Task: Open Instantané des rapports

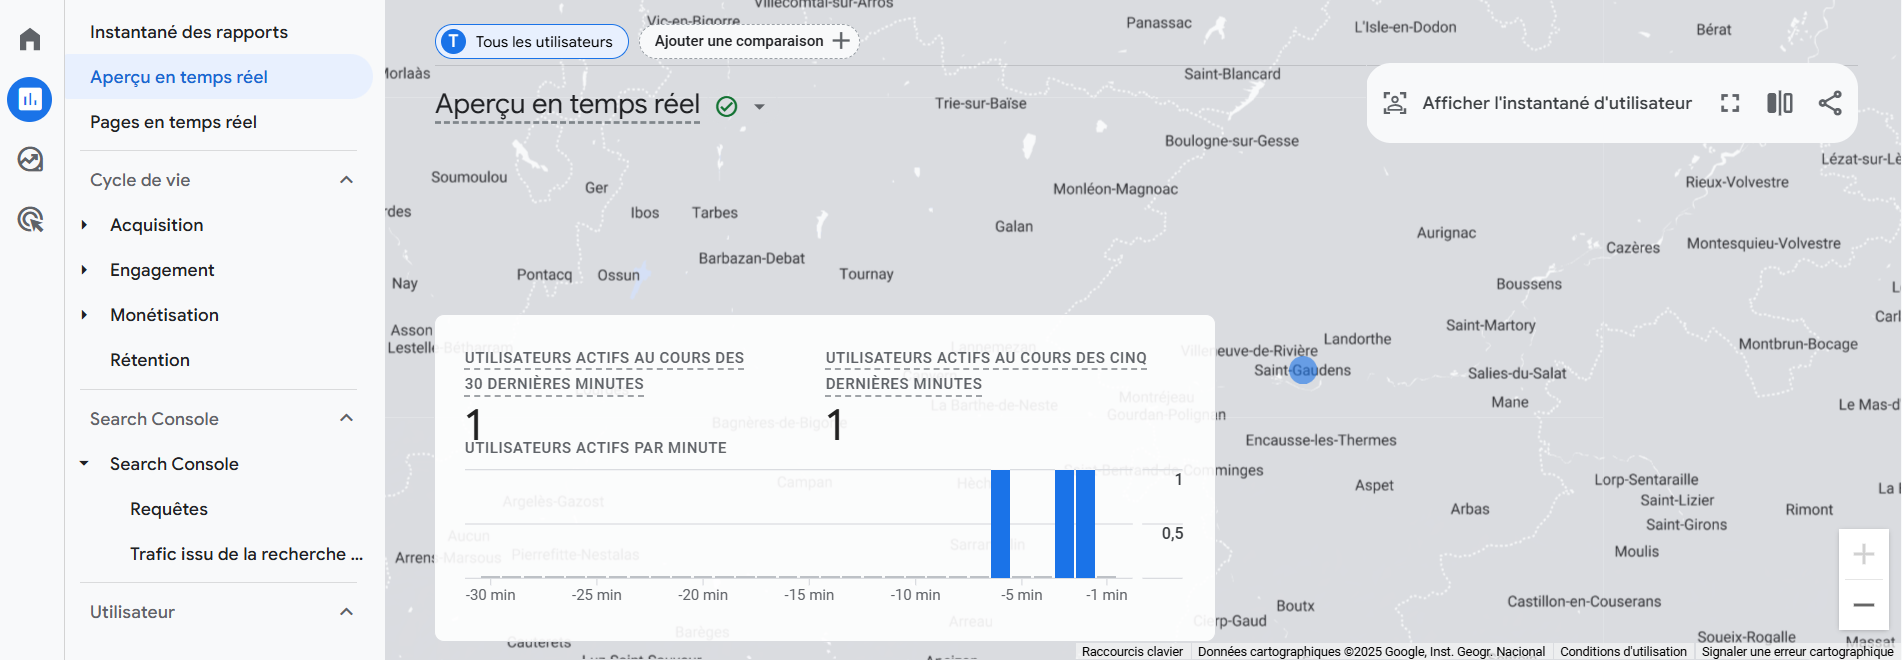Action: 188,32
